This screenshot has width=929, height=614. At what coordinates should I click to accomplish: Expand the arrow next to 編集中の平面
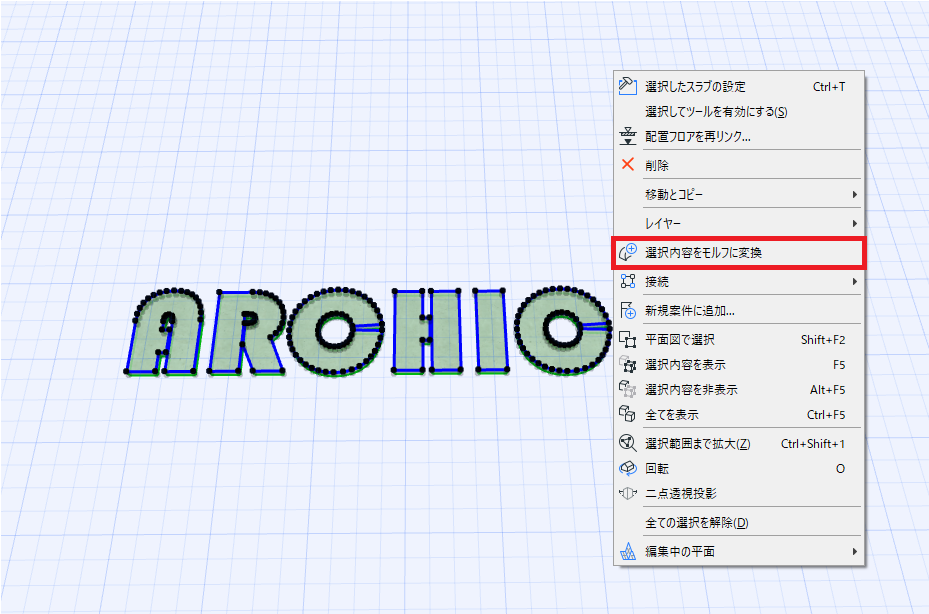click(854, 551)
